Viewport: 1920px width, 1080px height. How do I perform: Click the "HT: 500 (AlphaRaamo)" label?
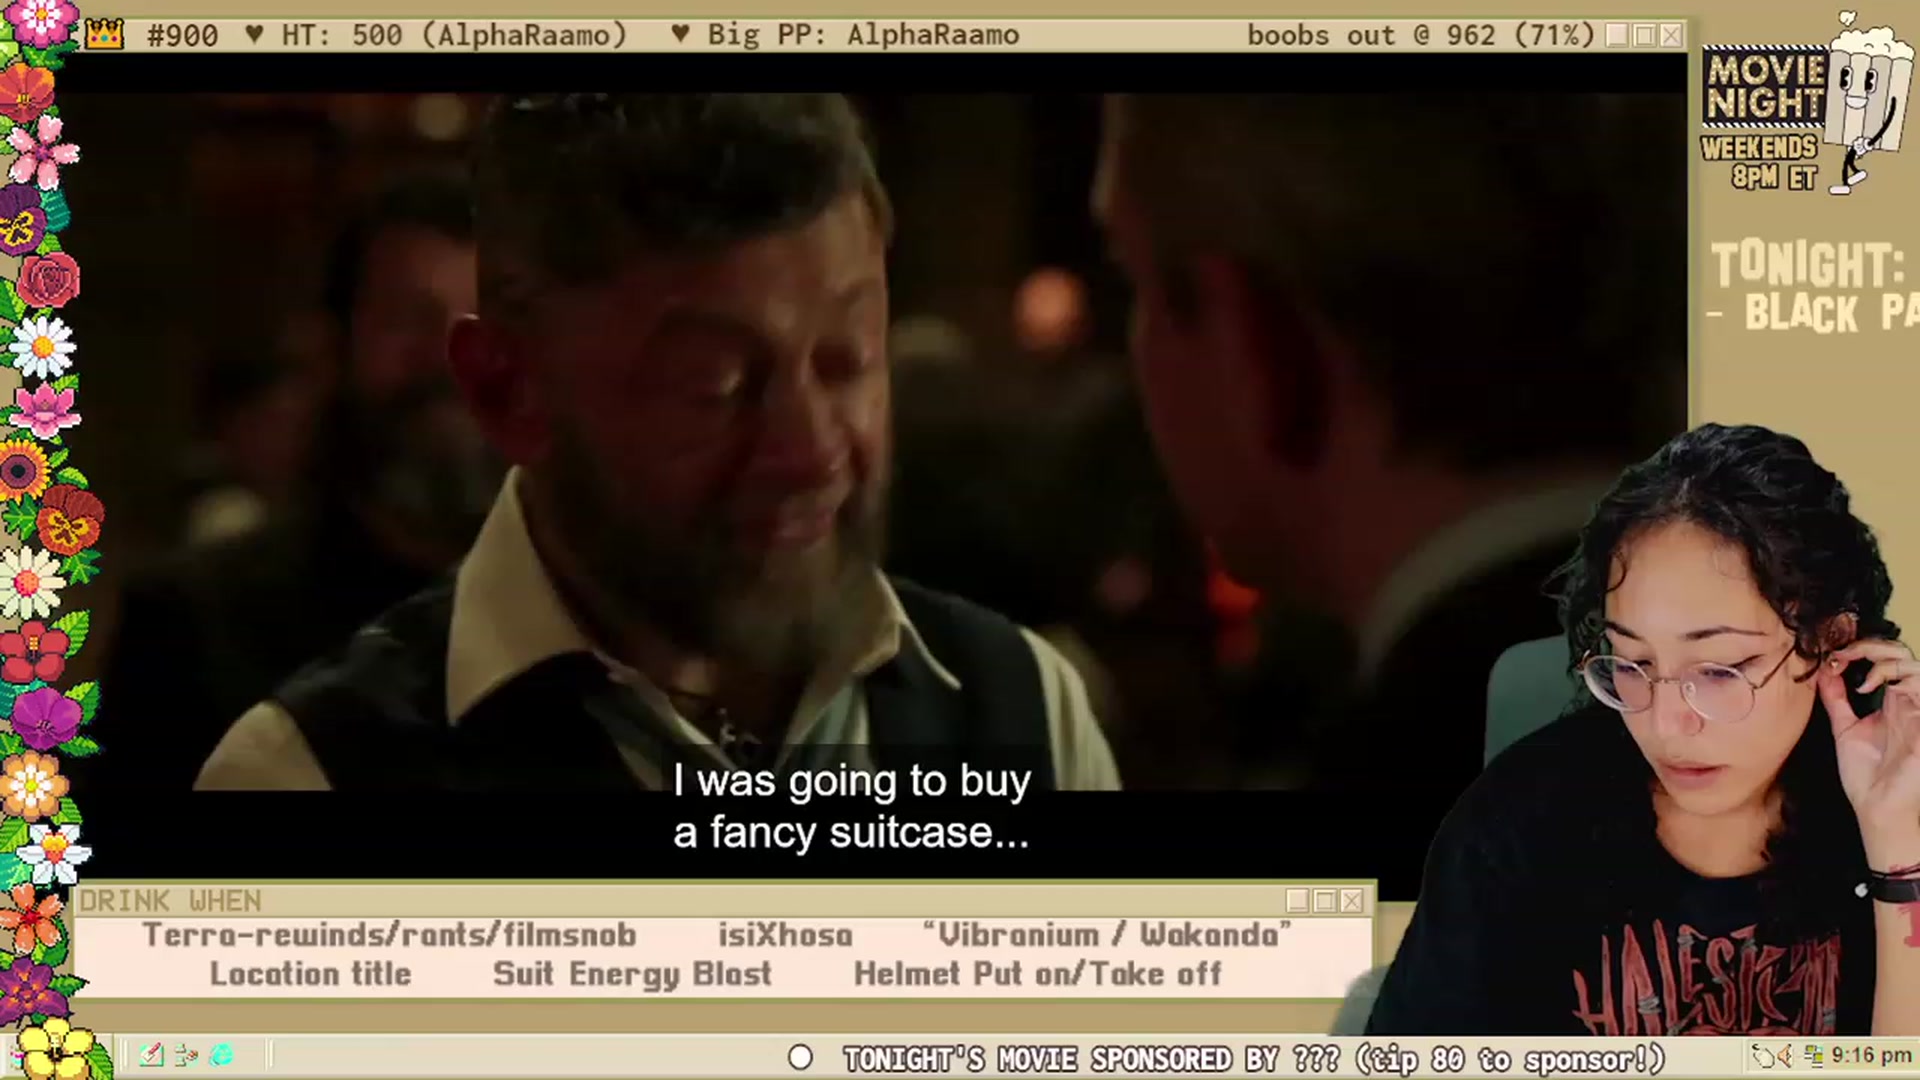tap(454, 36)
